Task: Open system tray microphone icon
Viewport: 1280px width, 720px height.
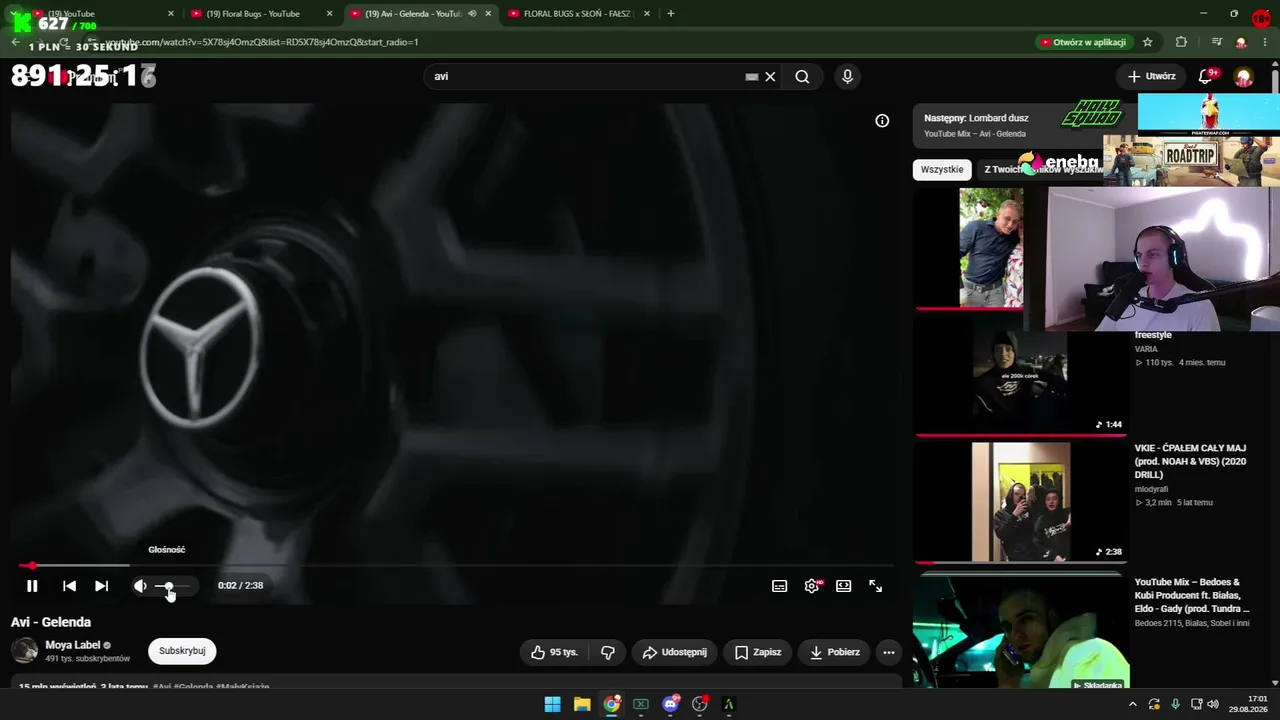Action: point(1175,704)
